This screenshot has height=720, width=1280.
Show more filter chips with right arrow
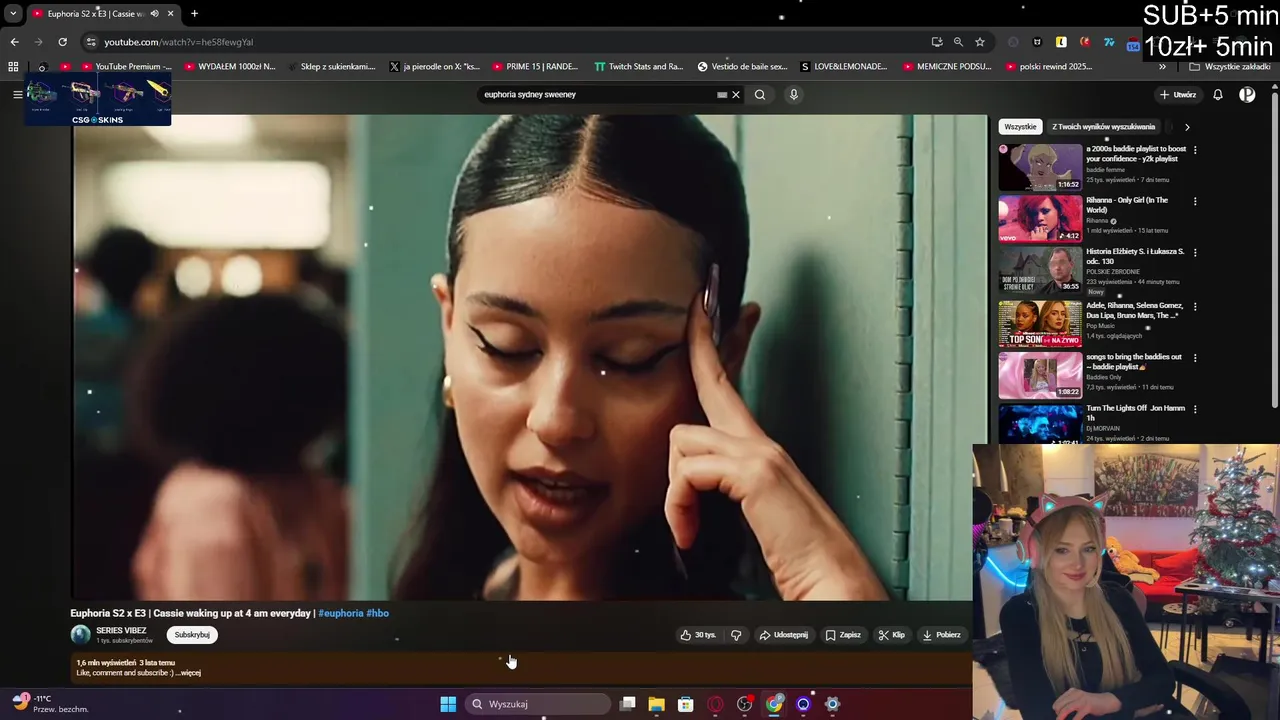[1187, 127]
